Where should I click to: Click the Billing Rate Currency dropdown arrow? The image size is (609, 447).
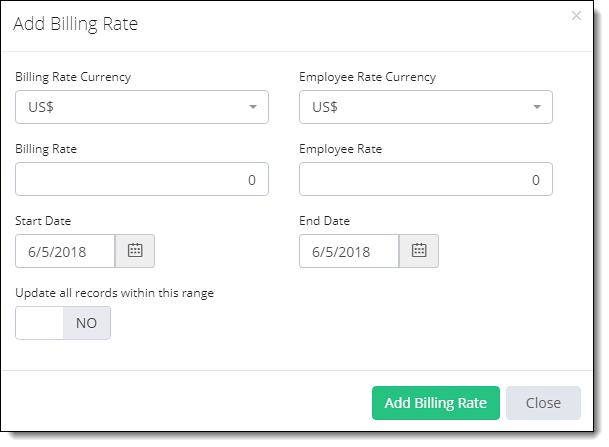point(253,107)
